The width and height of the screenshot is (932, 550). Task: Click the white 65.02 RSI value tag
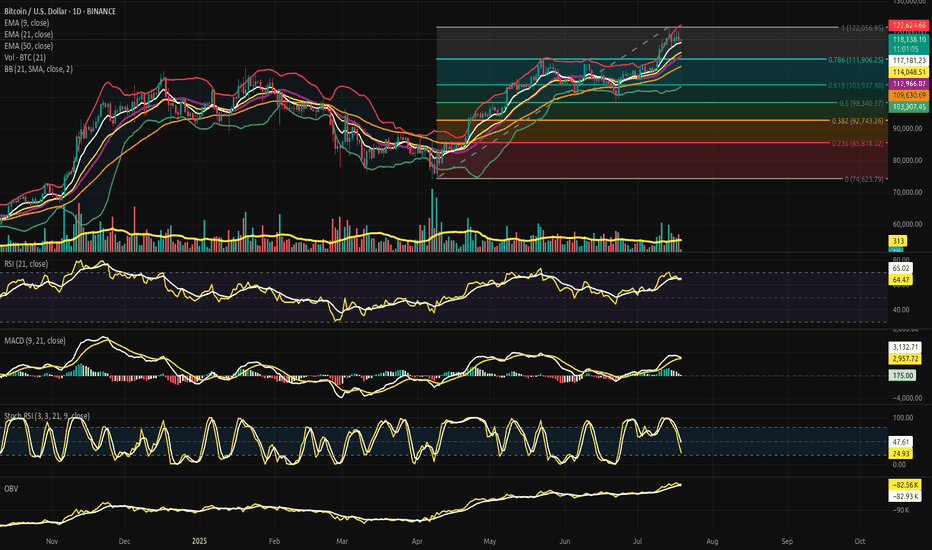(x=901, y=269)
